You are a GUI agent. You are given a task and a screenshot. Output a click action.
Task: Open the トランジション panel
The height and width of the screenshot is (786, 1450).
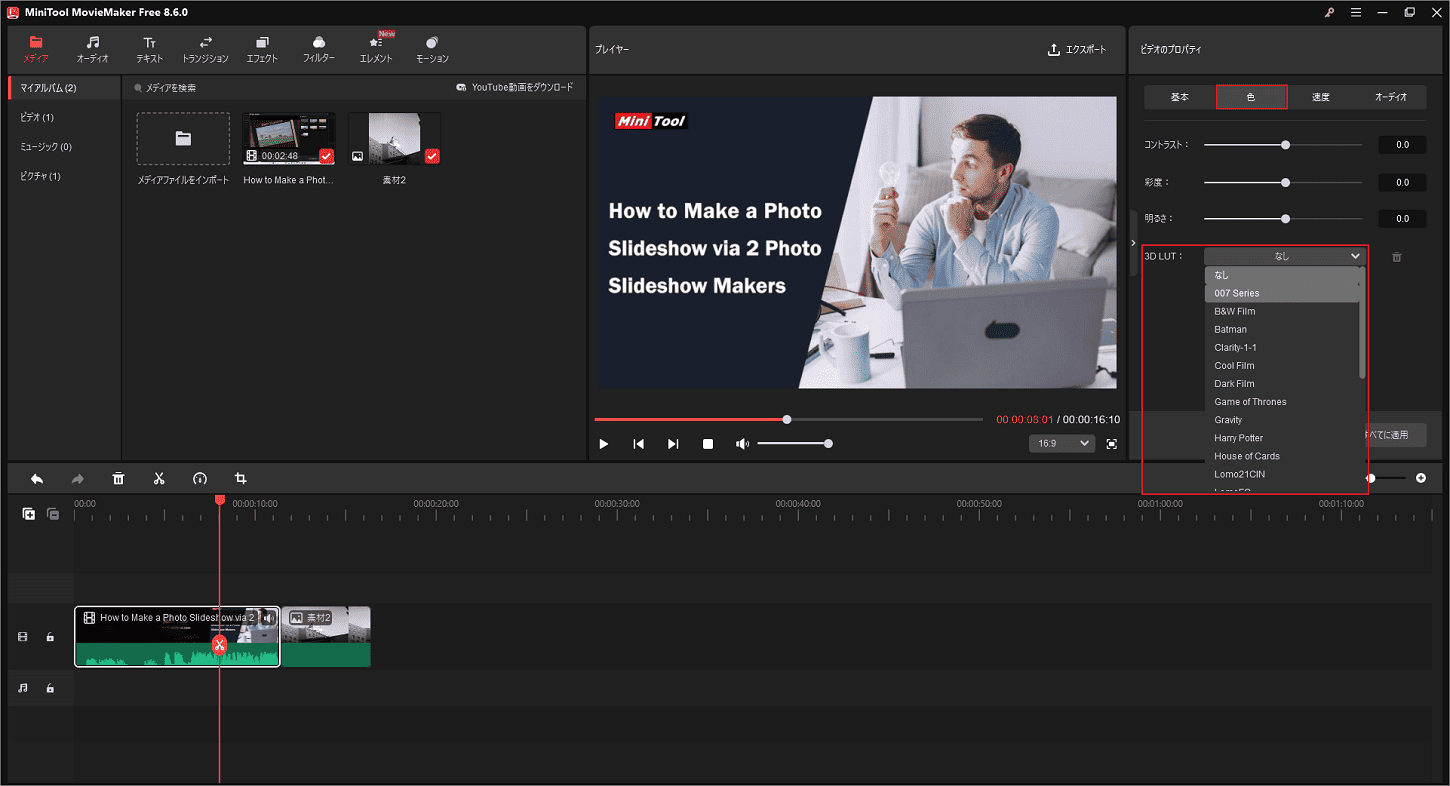coord(205,48)
